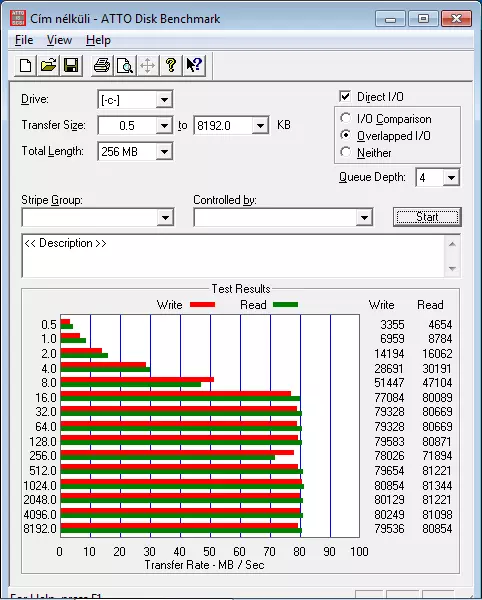482x600 pixels.
Task: Choose the Neither radio option
Action: tap(345, 152)
